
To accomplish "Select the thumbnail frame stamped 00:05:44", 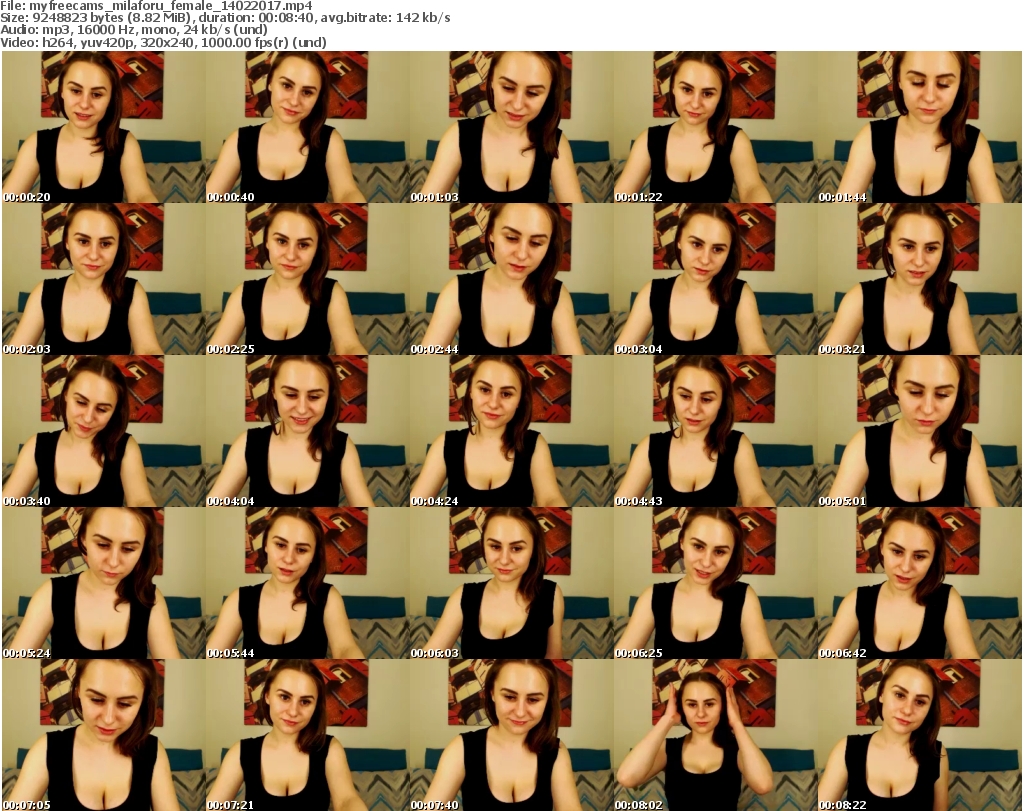I will 308,583.
